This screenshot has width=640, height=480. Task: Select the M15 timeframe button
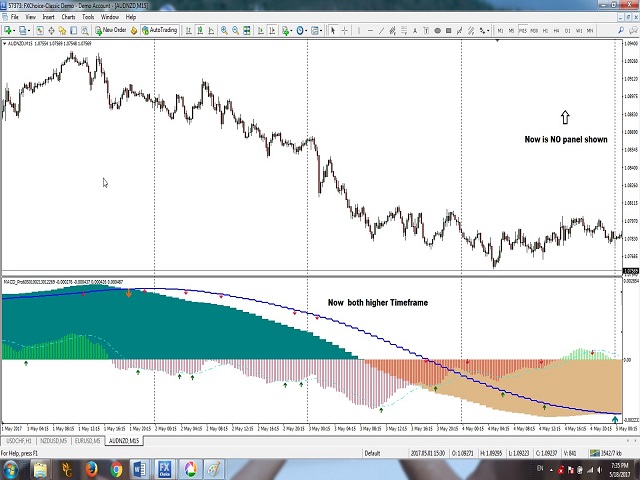click(x=522, y=31)
